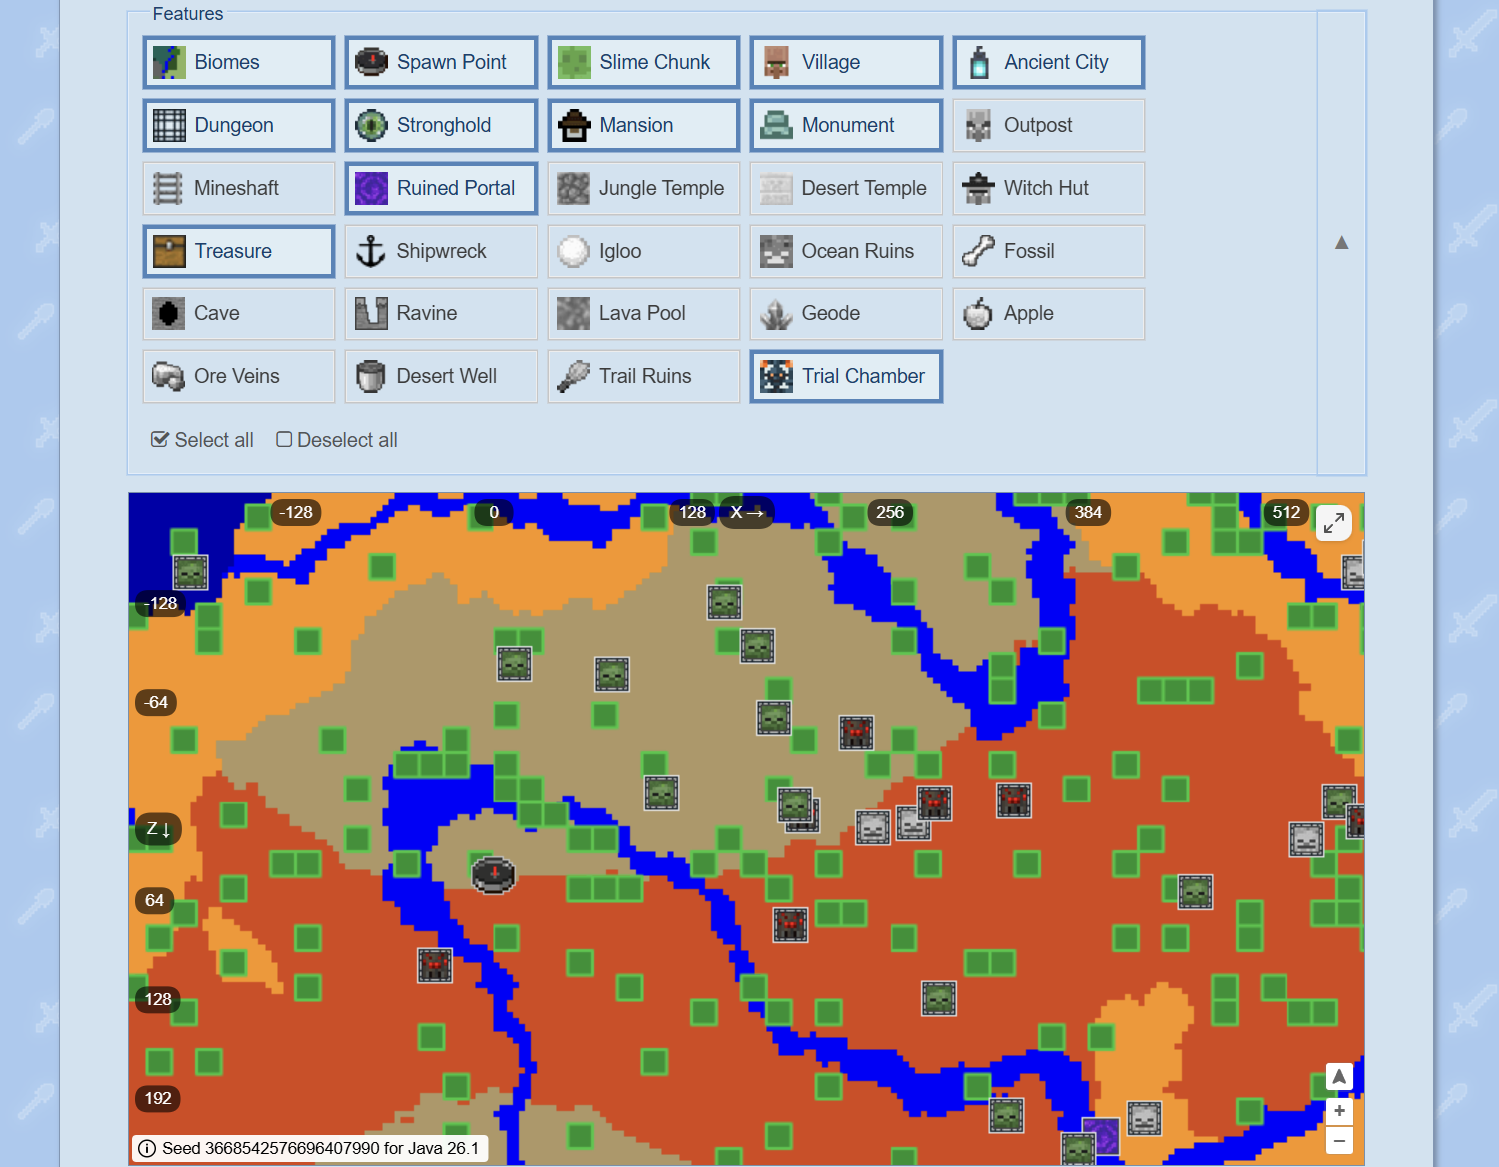This screenshot has width=1499, height=1167.
Task: Enable the Witch Hut feature
Action: coord(1048,188)
